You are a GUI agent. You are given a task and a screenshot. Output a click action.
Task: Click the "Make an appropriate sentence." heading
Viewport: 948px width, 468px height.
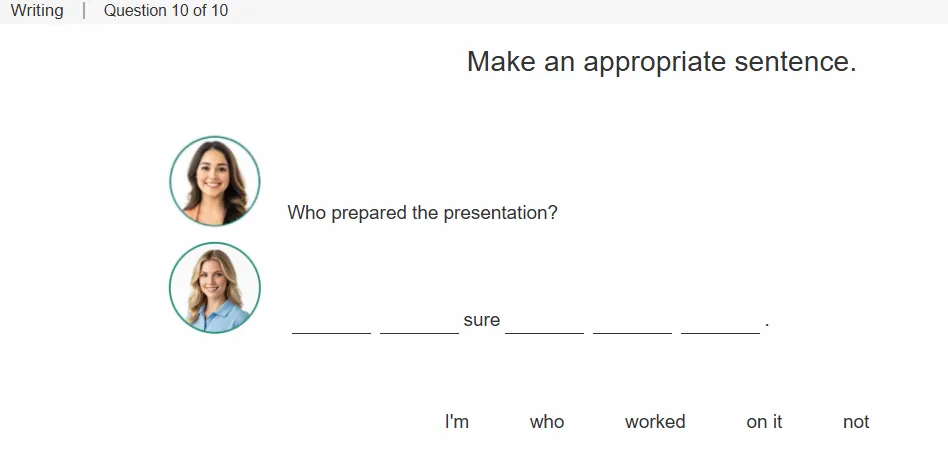[661, 61]
